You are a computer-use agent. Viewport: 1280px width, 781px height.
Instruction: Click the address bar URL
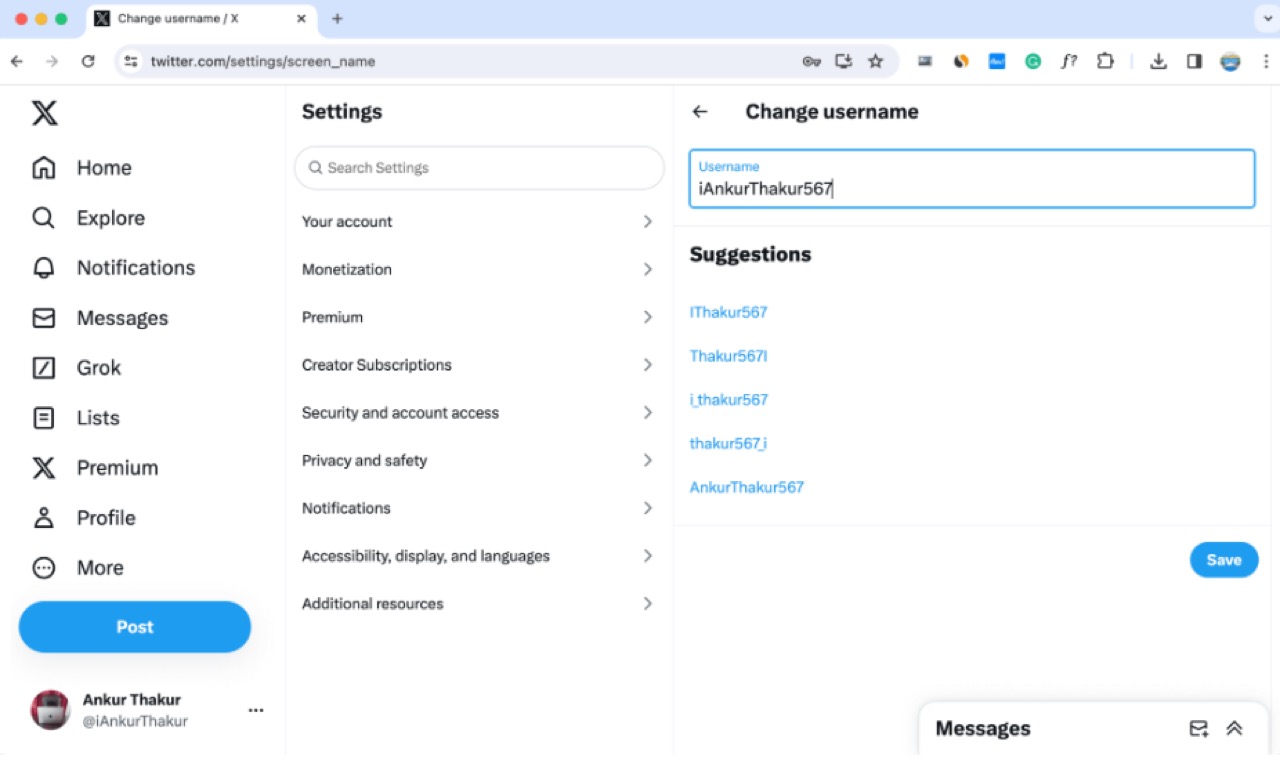[263, 61]
